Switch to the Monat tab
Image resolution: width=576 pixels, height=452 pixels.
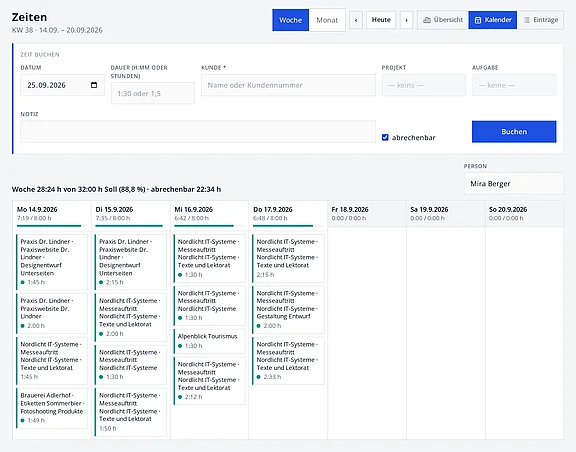[x=327, y=20]
